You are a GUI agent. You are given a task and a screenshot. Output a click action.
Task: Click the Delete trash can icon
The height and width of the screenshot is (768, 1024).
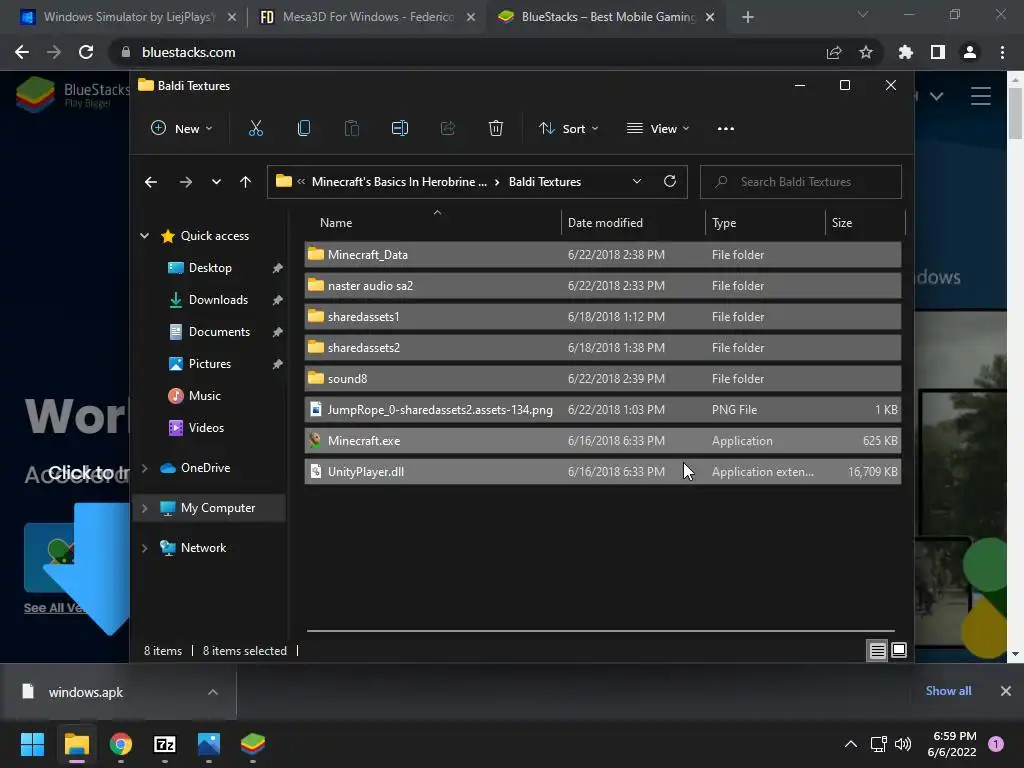click(x=496, y=129)
